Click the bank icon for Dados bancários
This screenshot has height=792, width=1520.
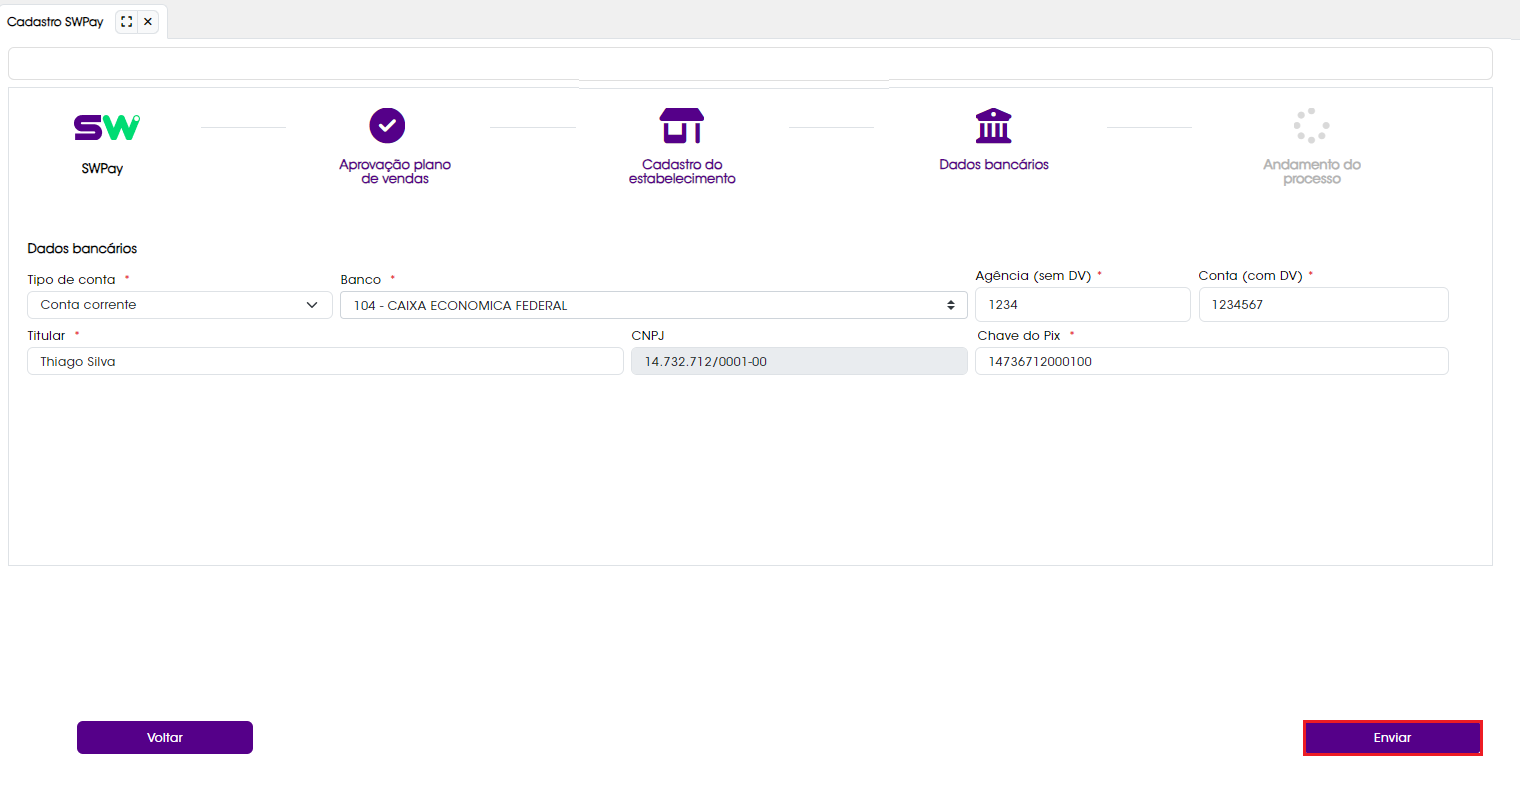click(993, 124)
